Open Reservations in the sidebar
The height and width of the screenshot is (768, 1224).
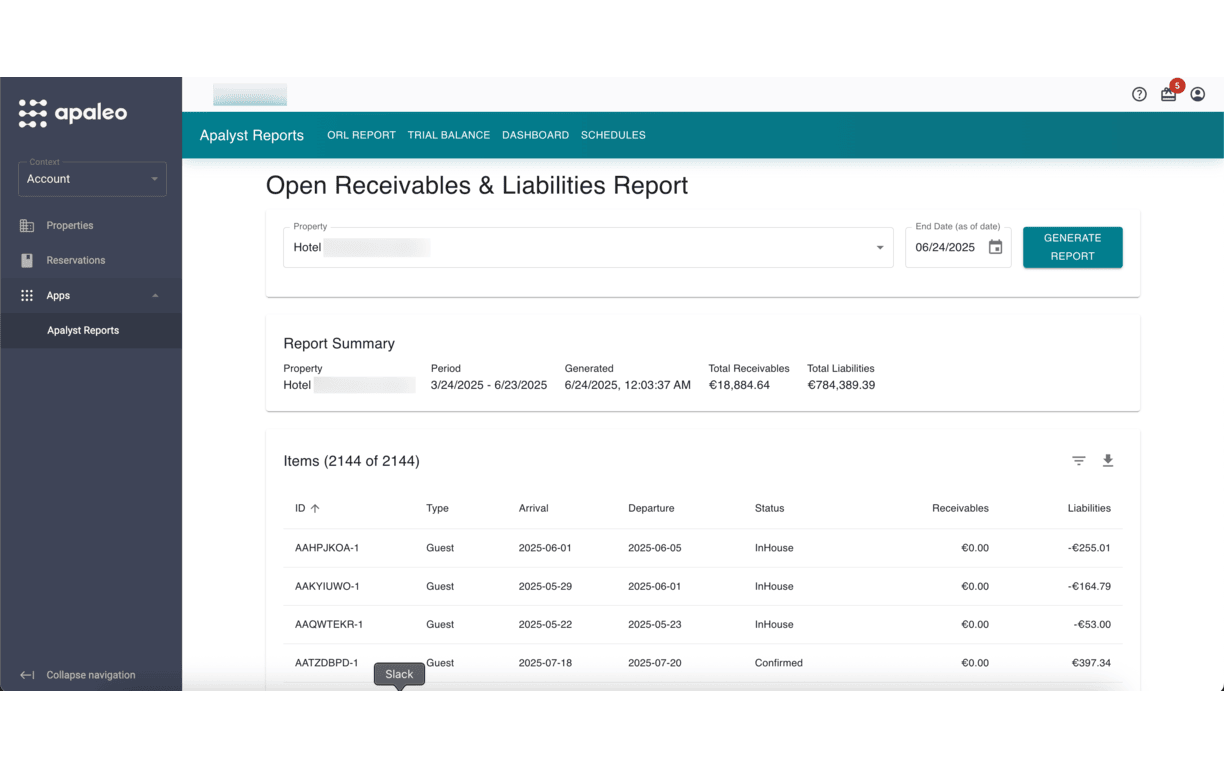pos(75,260)
